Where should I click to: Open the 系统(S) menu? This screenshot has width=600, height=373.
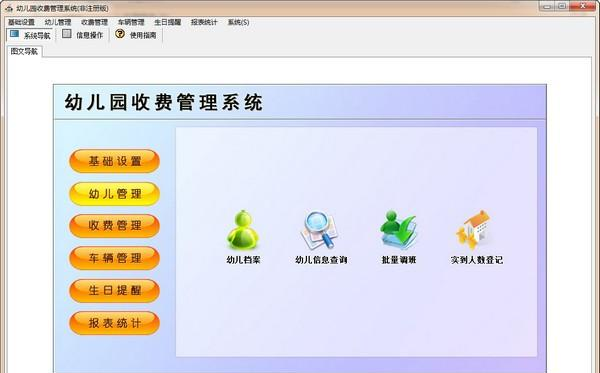[x=238, y=22]
